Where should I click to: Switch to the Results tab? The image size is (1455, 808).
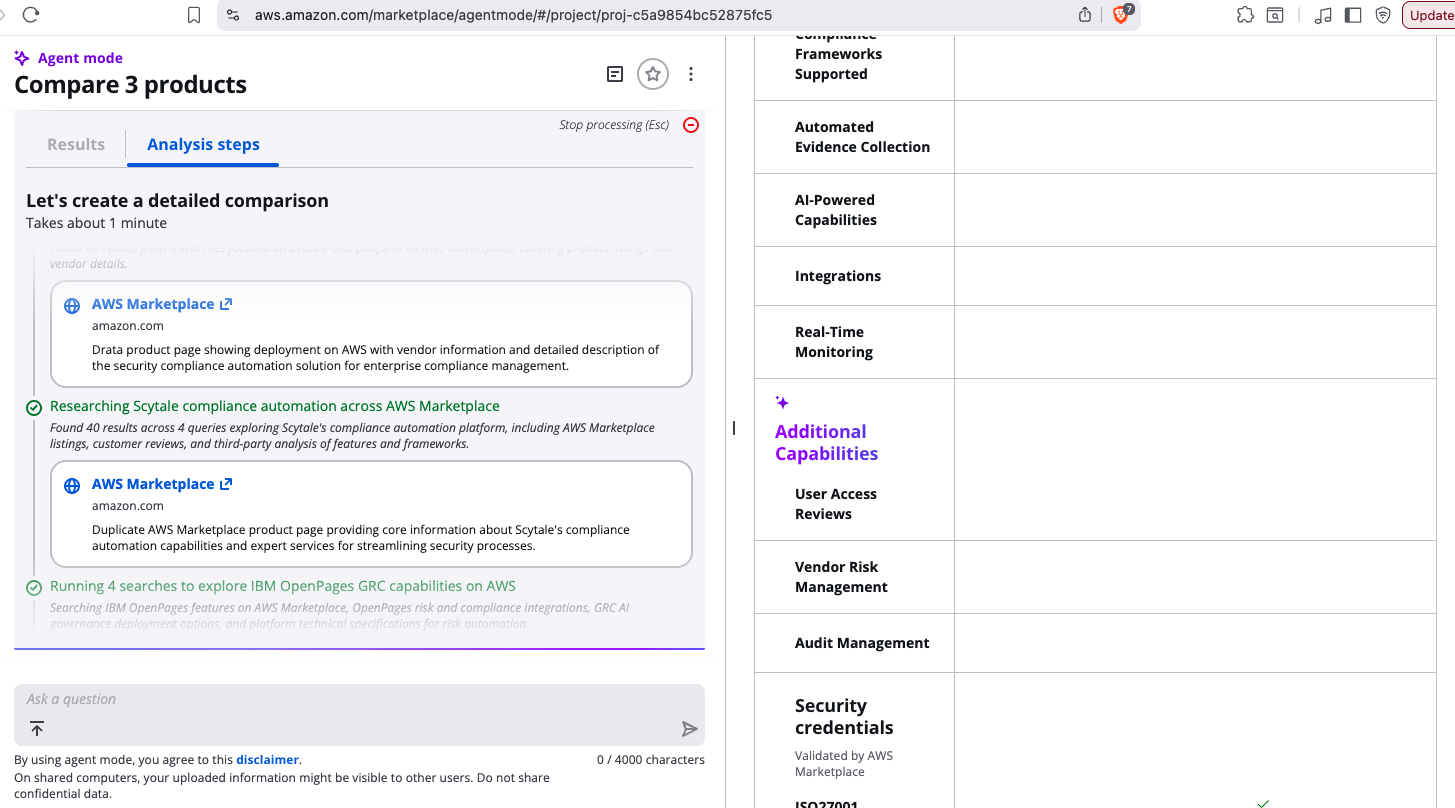coord(76,144)
